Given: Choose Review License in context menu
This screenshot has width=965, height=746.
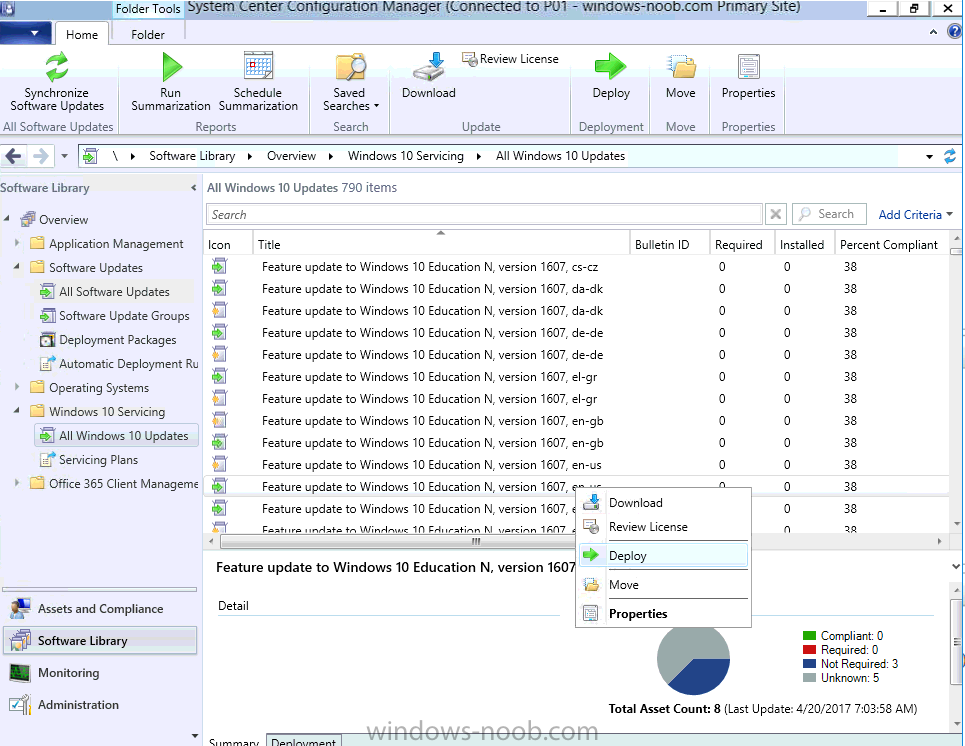Looking at the screenshot, I should coord(663,527).
